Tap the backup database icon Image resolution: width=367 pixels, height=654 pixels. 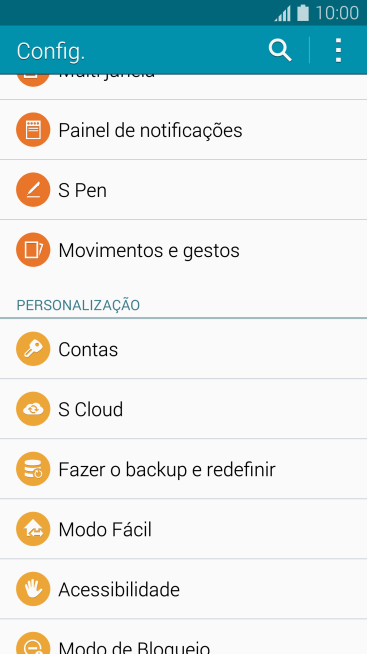click(33, 469)
